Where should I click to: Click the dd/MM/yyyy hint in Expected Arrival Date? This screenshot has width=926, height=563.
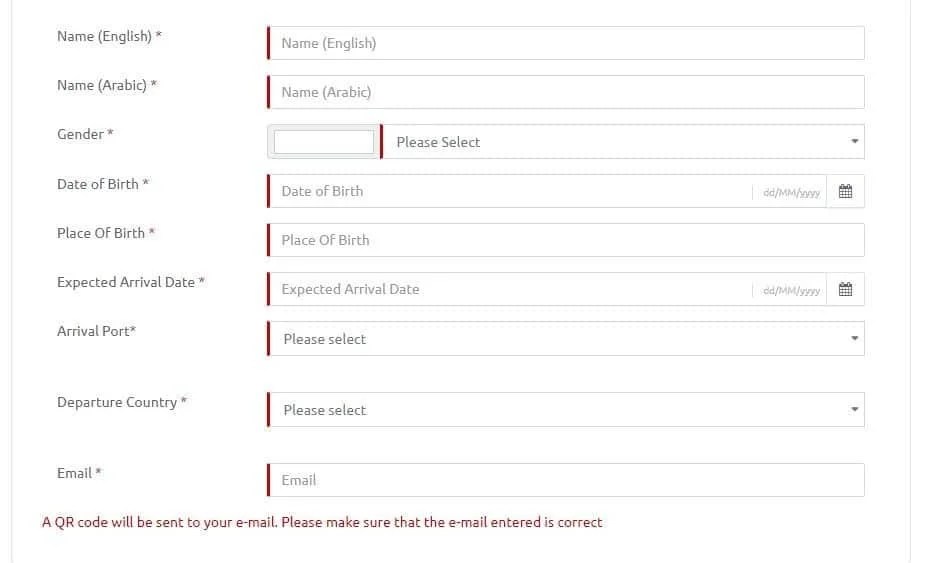[x=791, y=291]
